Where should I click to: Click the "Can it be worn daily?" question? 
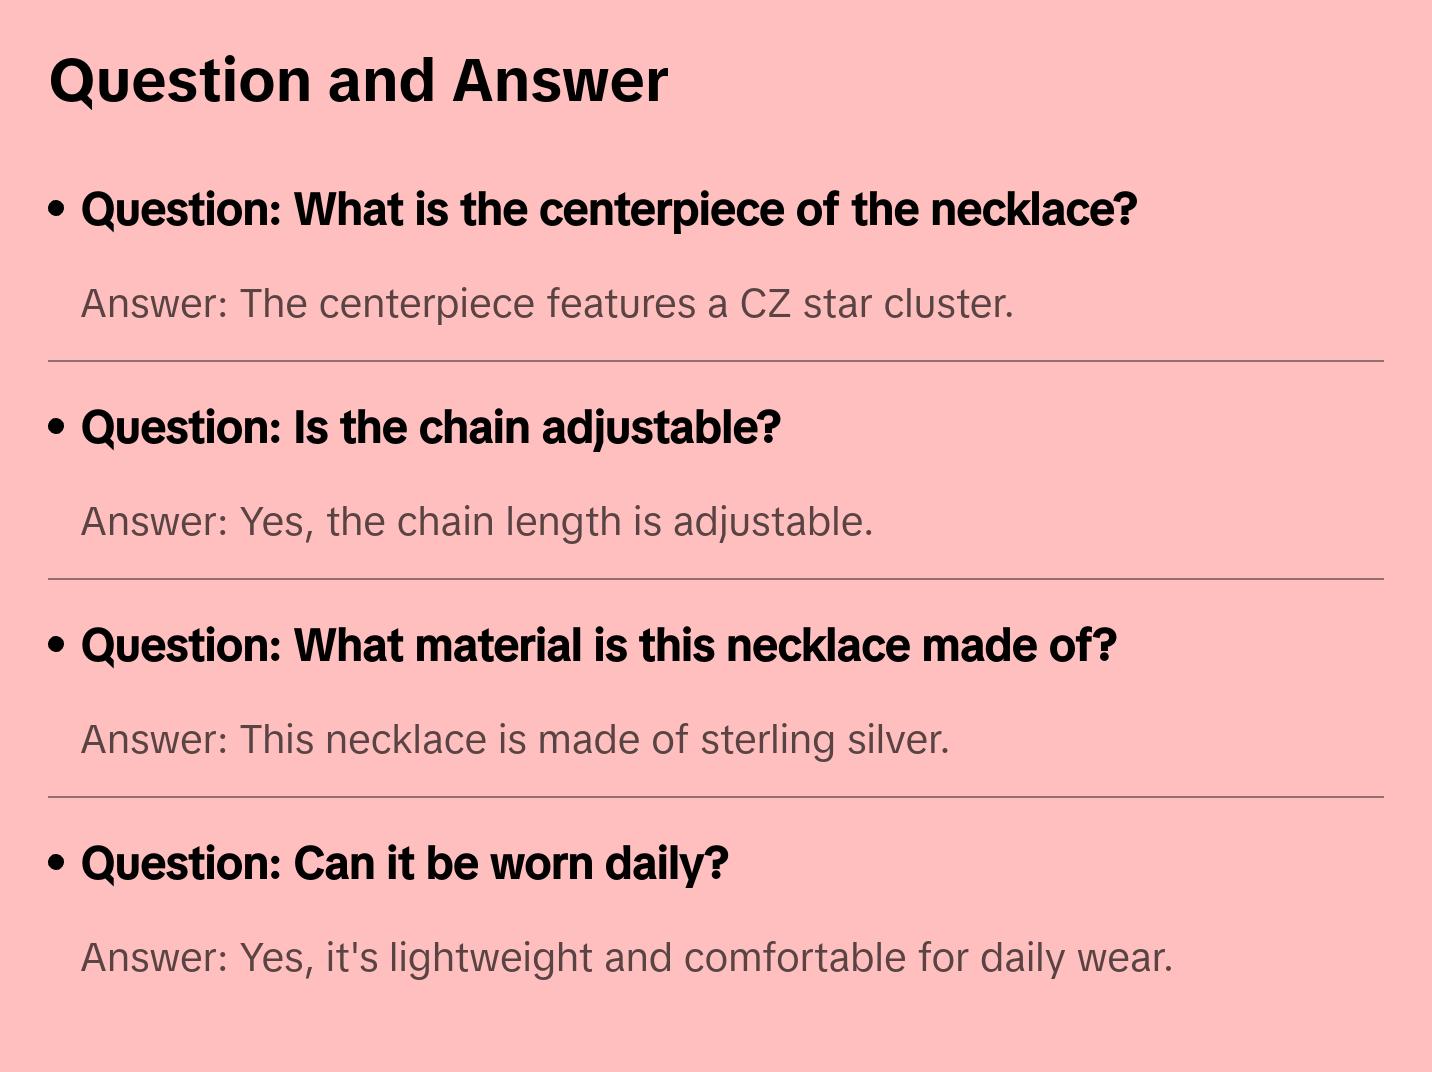(404, 864)
